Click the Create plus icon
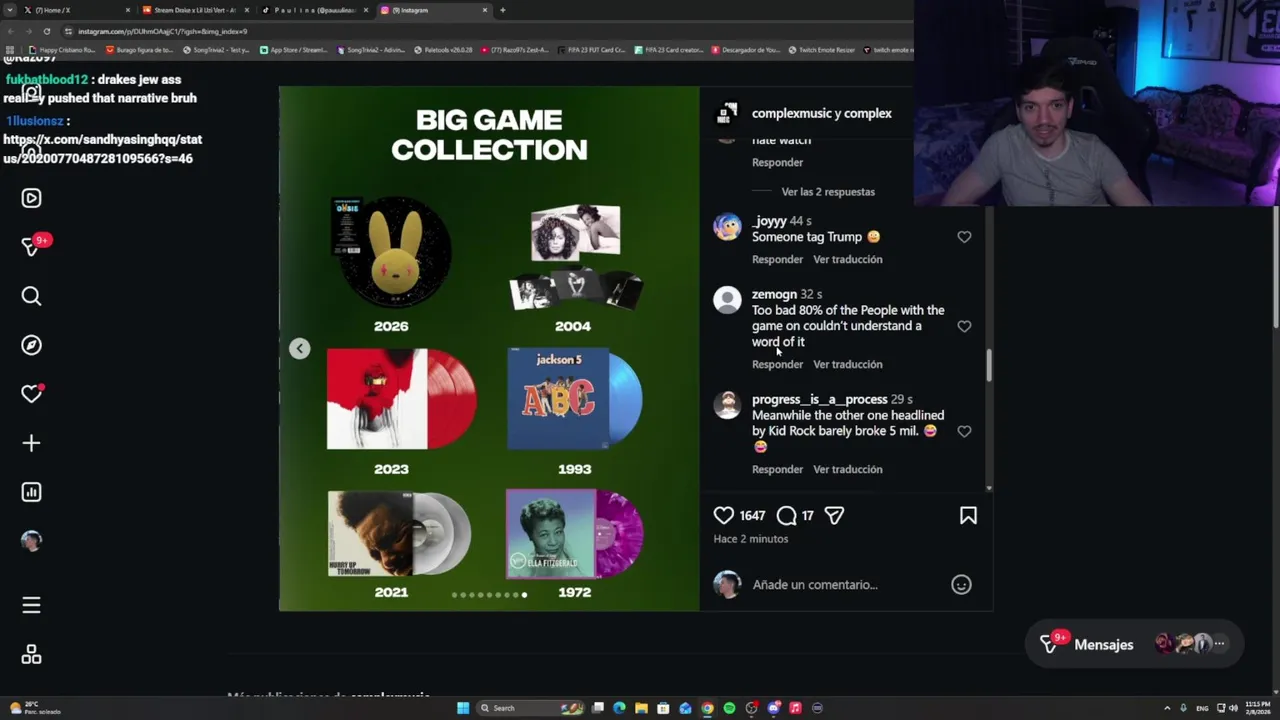 pyautogui.click(x=31, y=443)
